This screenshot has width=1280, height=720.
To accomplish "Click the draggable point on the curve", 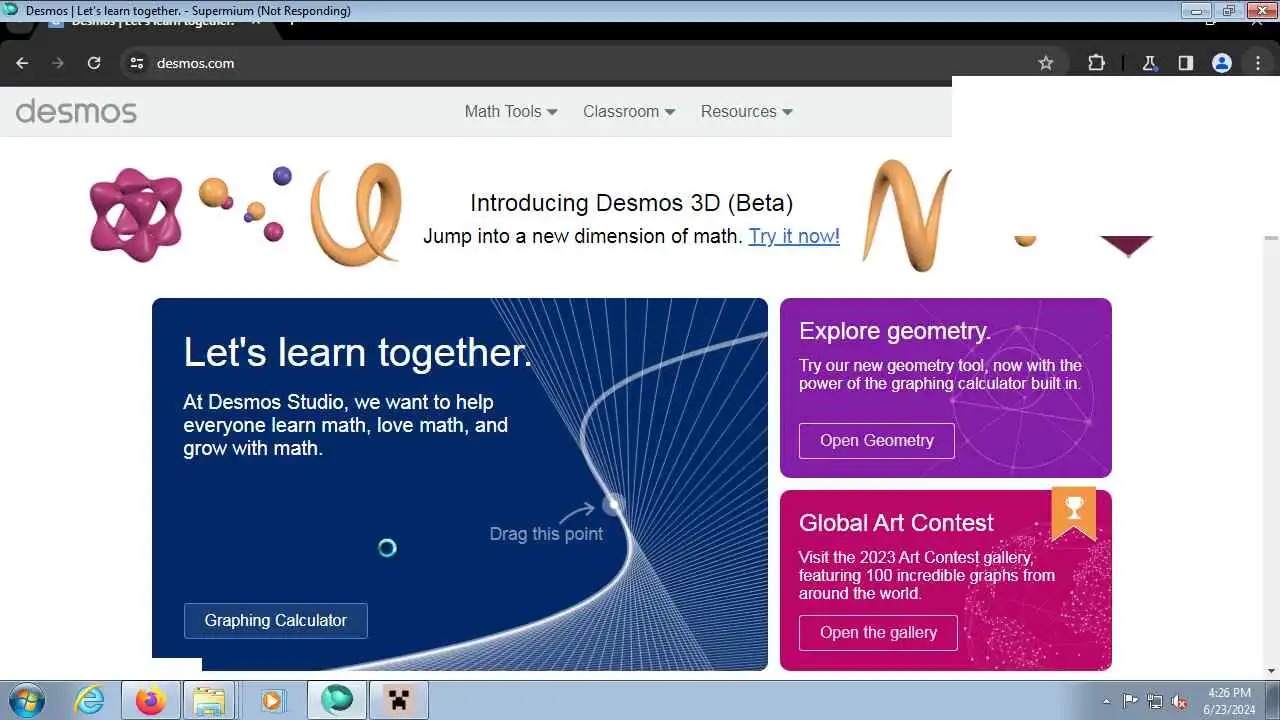I will point(614,505).
